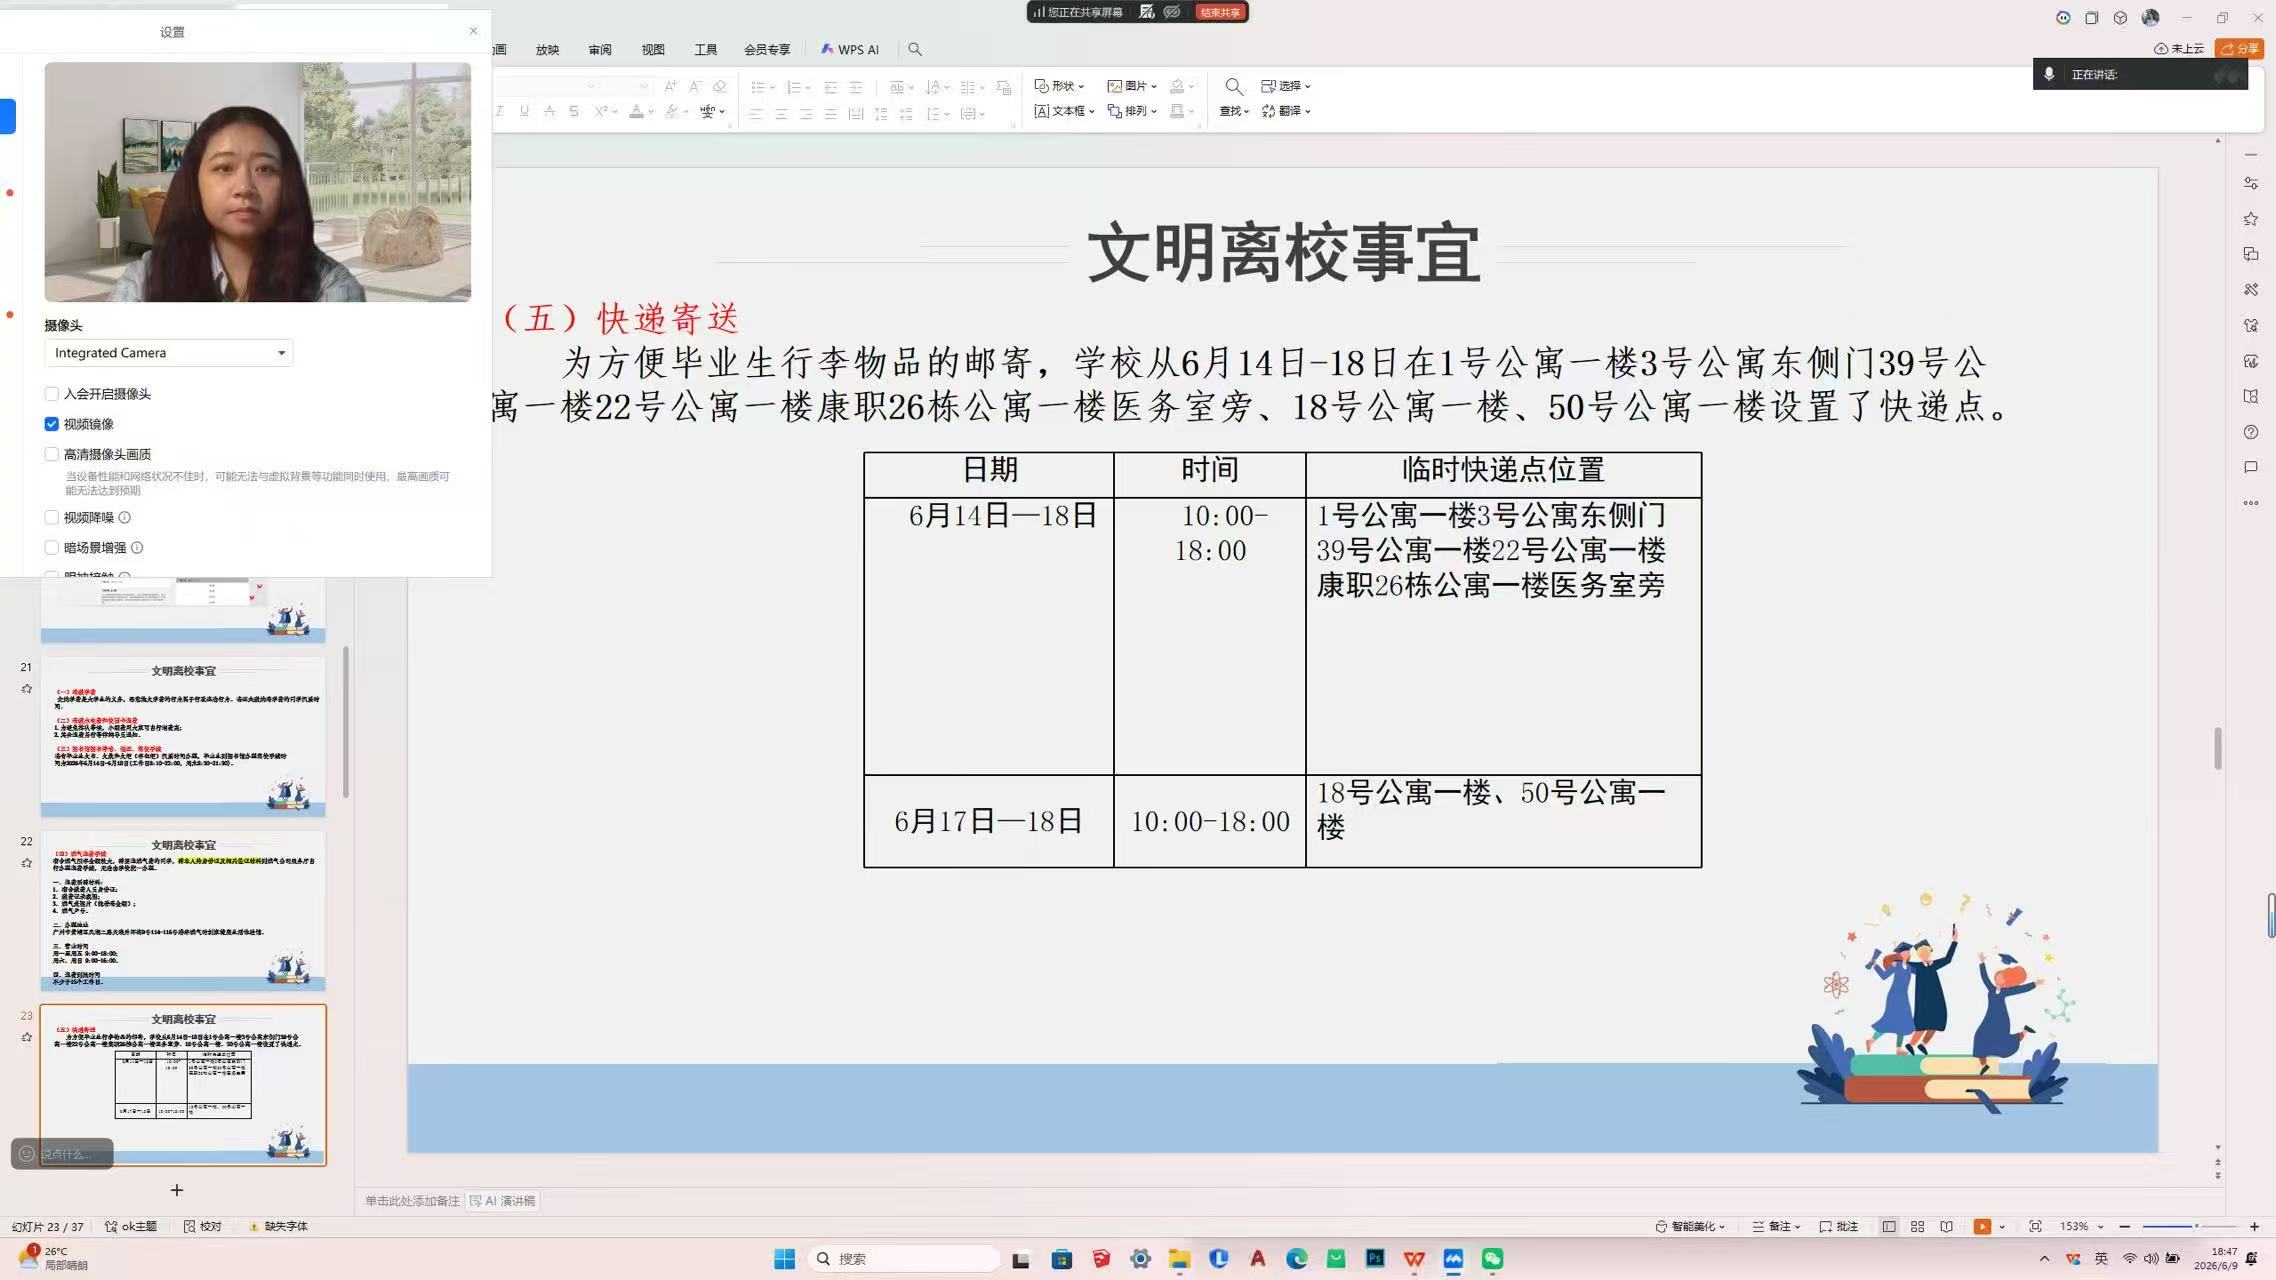
Task: Open the Picture (图片) dropdown
Action: (x=1132, y=86)
